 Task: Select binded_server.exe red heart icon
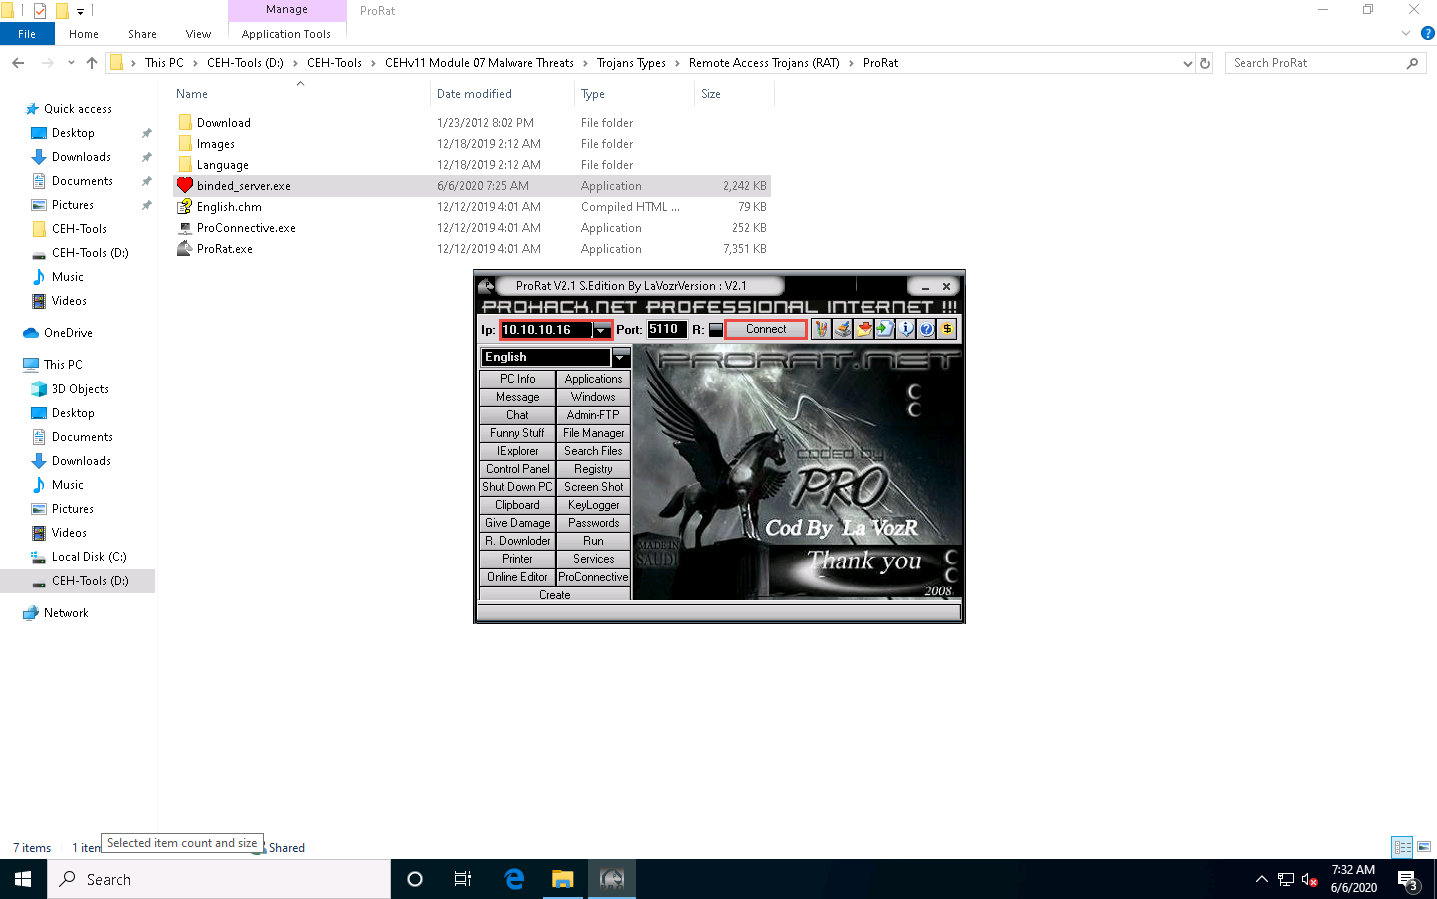pos(185,185)
